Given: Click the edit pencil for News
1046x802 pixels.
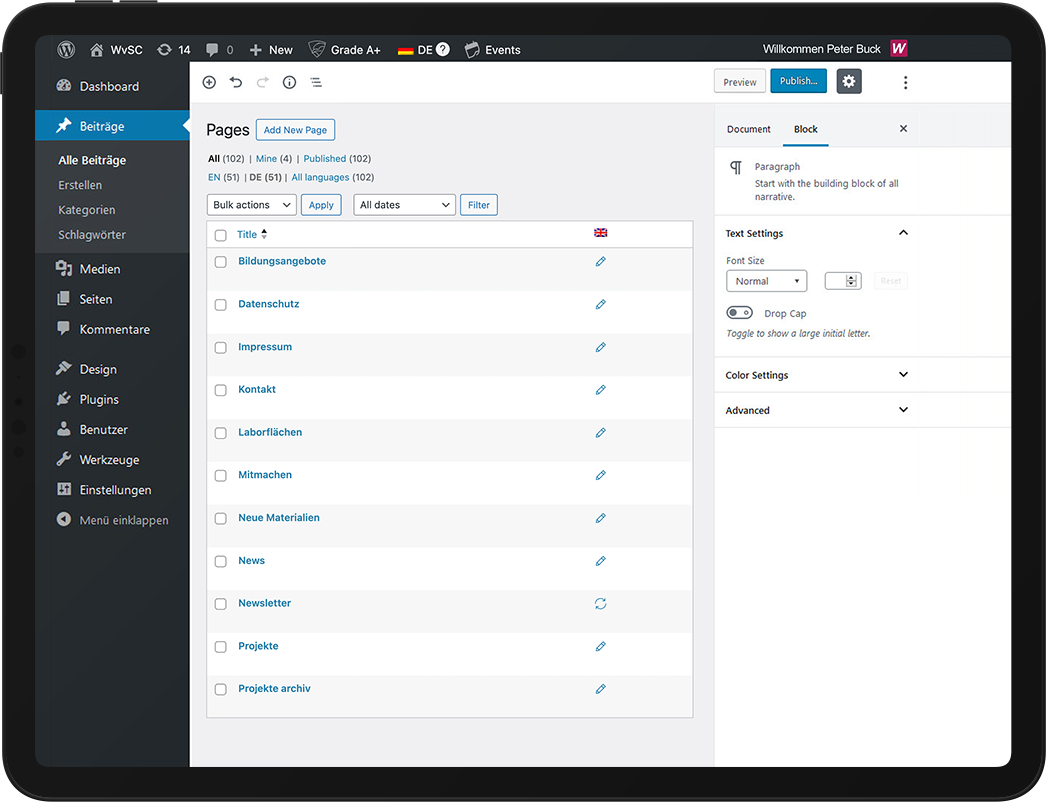Looking at the screenshot, I should [600, 561].
